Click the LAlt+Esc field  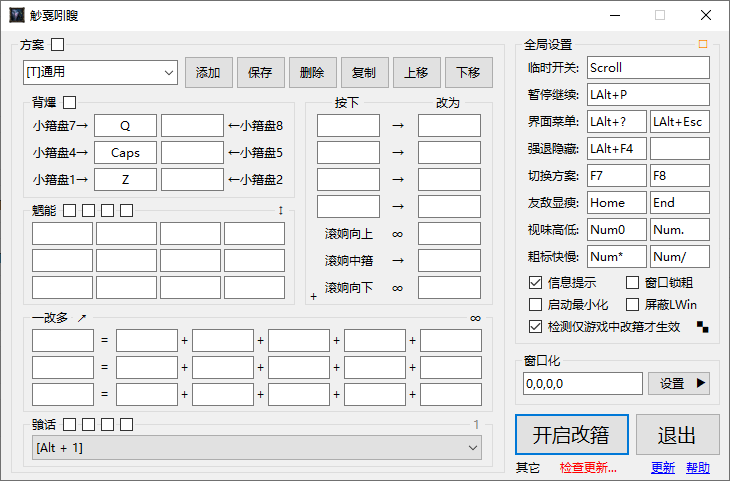[680, 122]
